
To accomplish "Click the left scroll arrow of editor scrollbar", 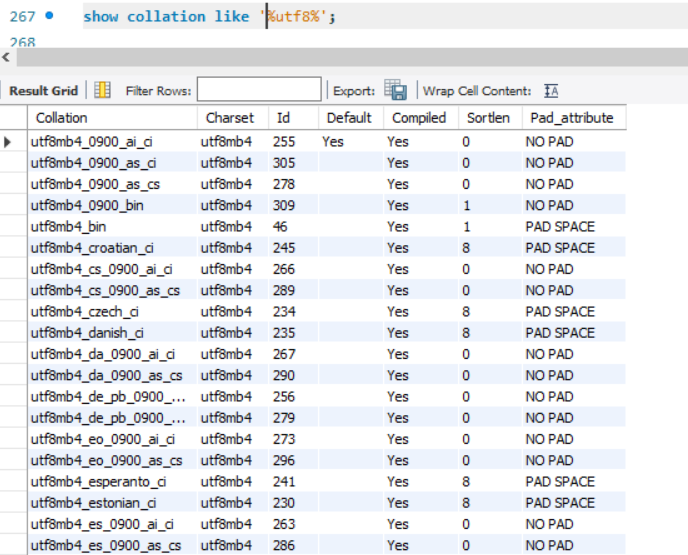I will click(6, 57).
